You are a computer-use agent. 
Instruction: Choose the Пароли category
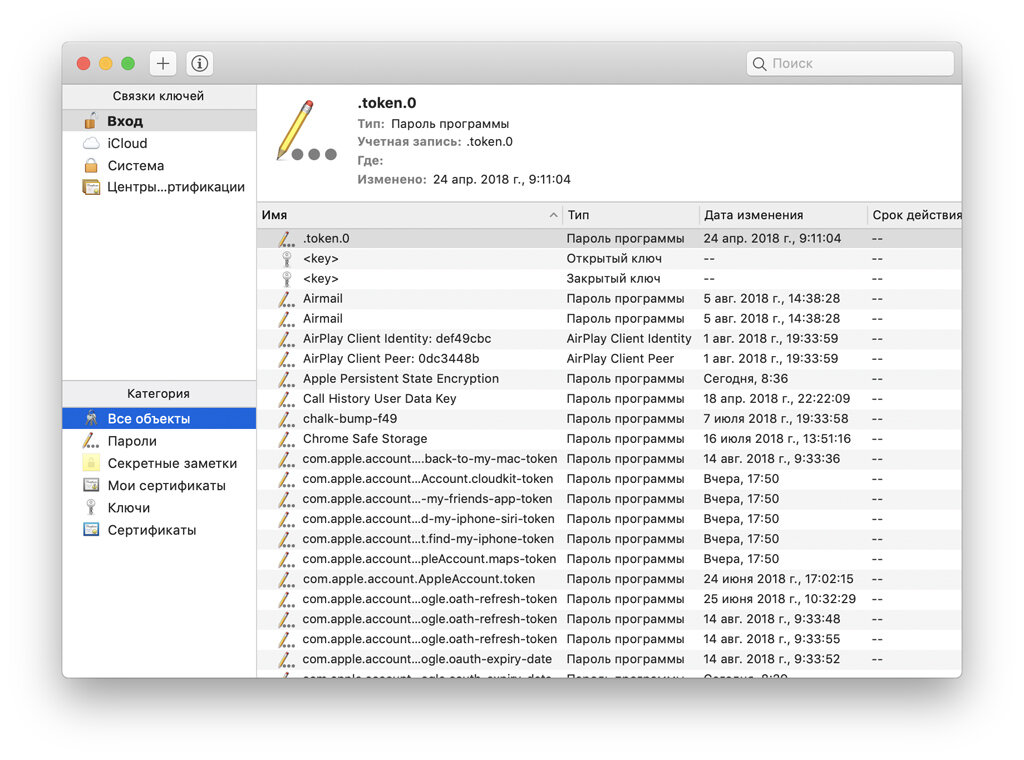point(159,441)
